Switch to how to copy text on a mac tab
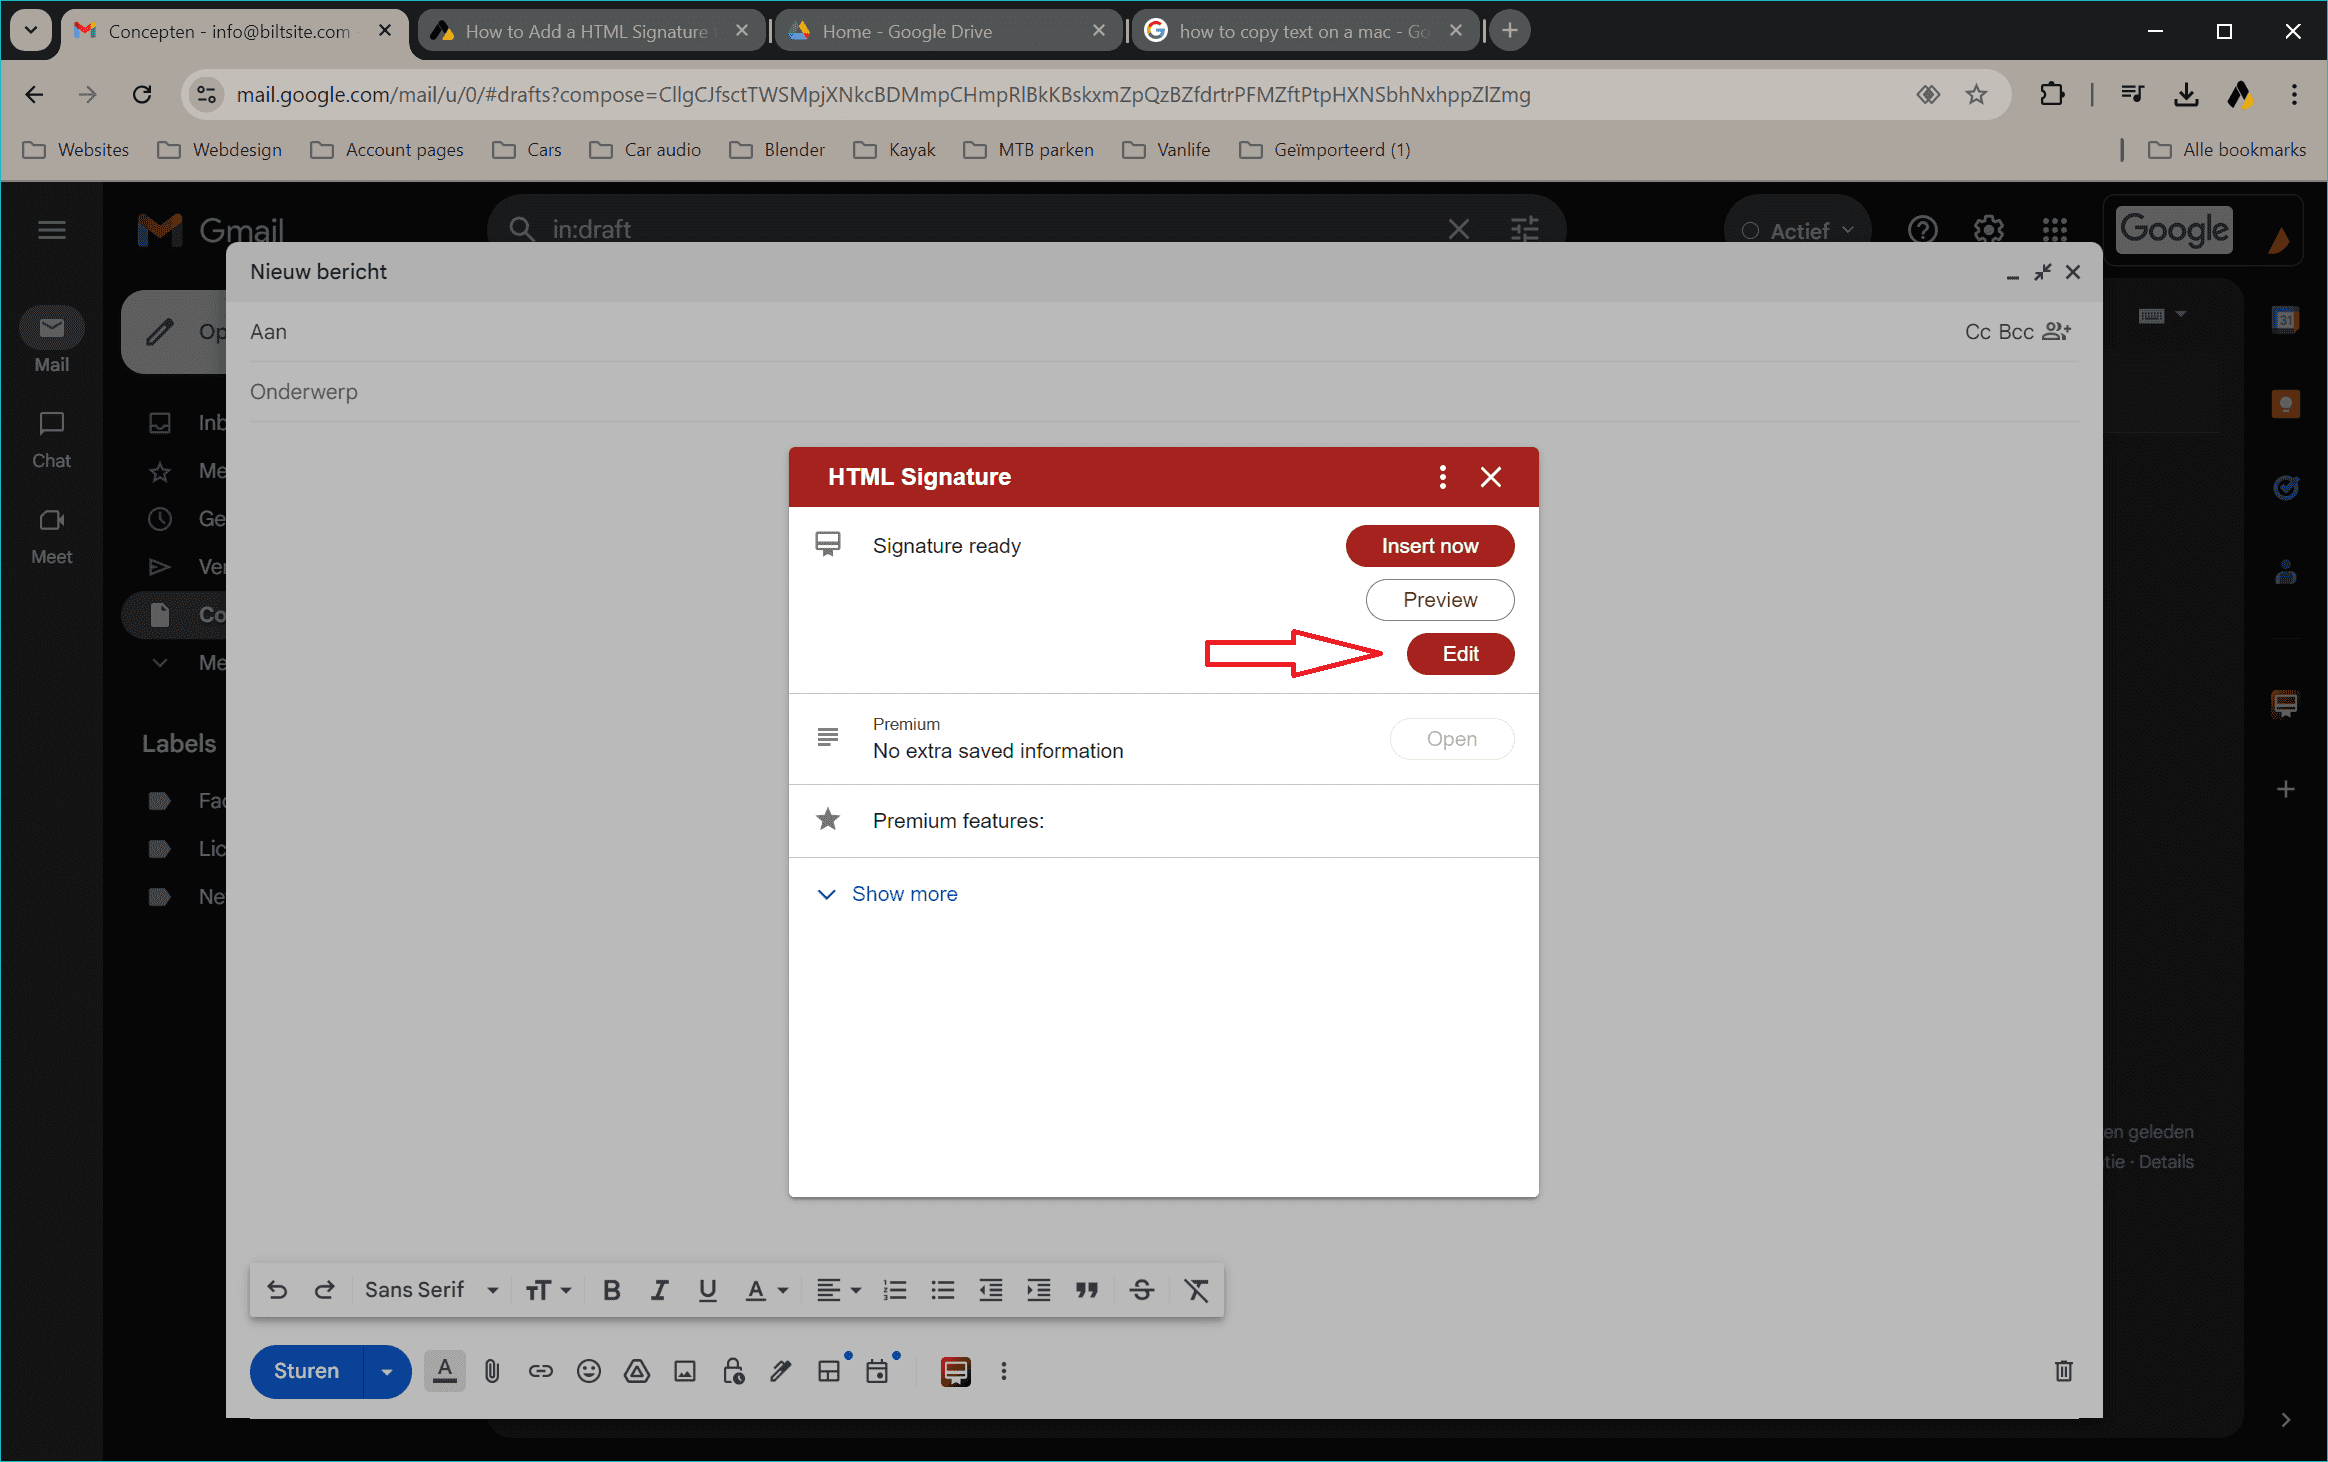 click(x=1304, y=31)
